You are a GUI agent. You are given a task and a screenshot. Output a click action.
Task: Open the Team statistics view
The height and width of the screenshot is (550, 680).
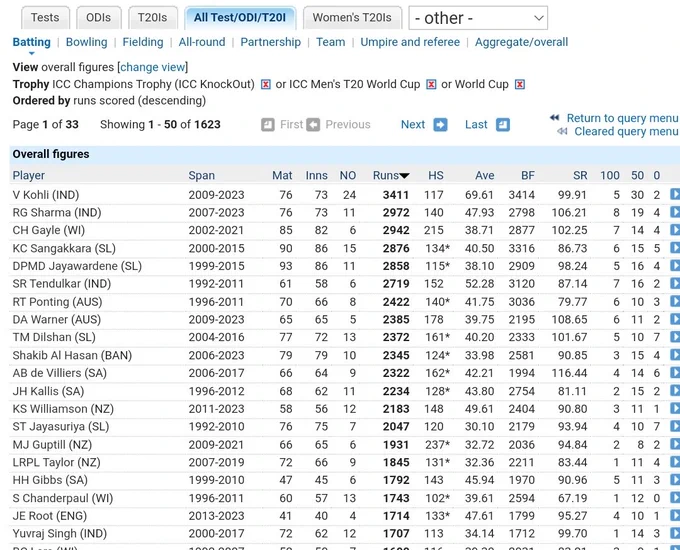(330, 42)
